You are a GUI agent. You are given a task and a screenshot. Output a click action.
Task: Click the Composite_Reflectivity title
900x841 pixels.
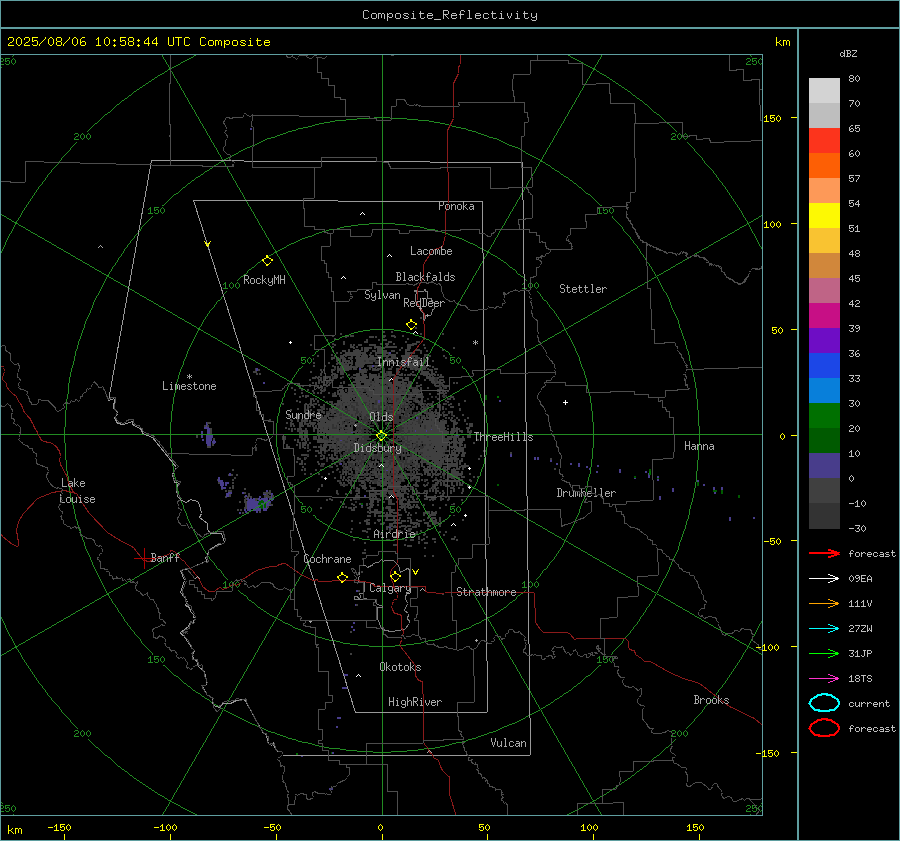click(x=450, y=15)
